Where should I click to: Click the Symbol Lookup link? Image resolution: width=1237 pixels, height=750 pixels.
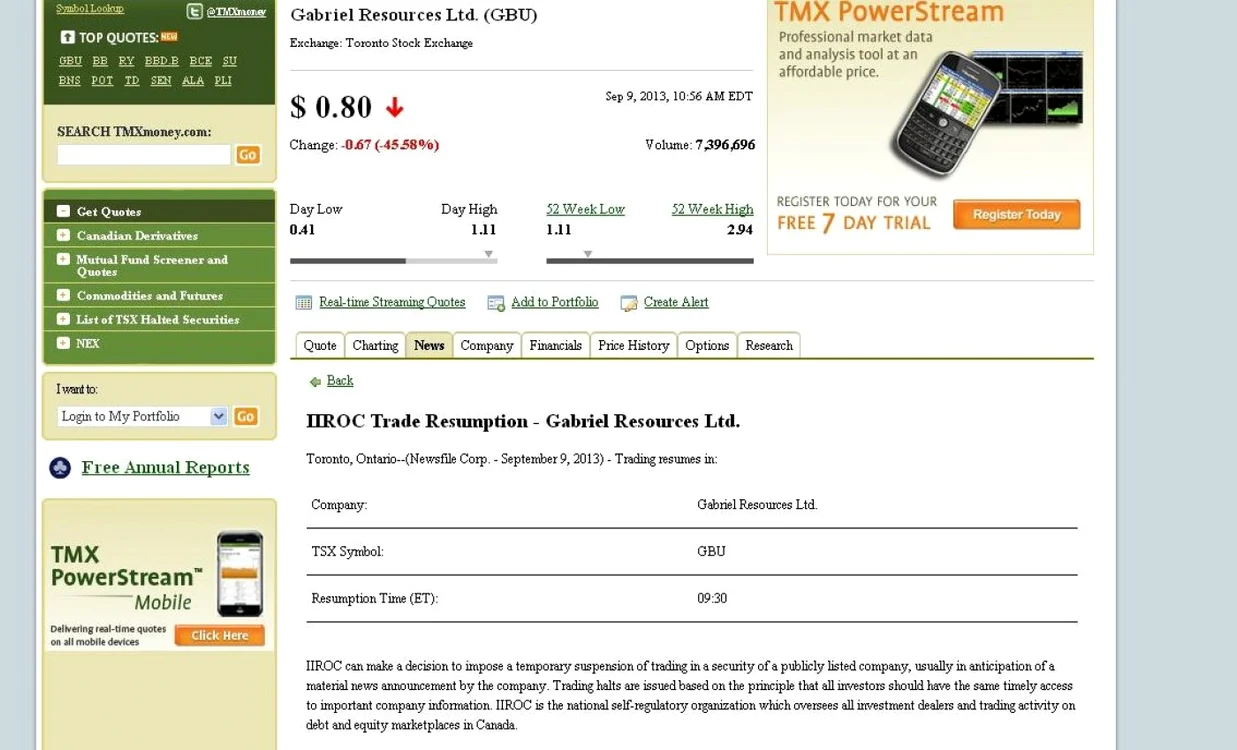(x=90, y=8)
